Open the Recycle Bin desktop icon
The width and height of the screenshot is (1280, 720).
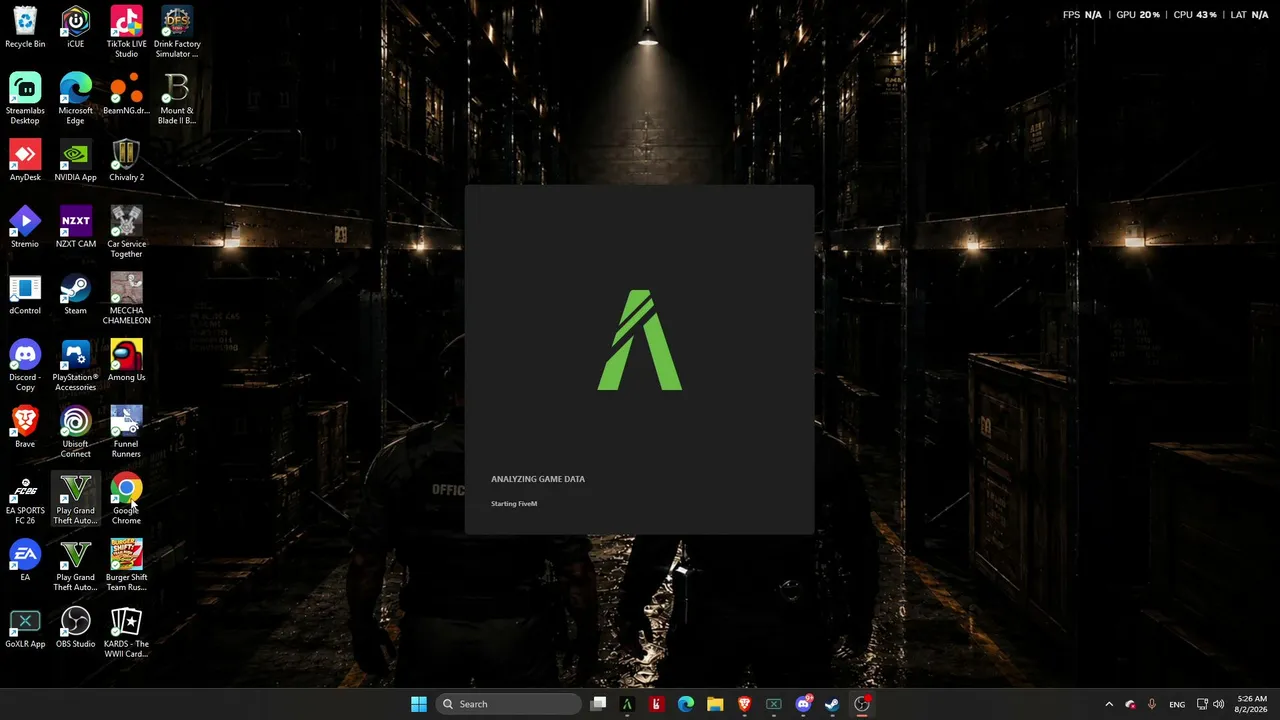point(25,27)
